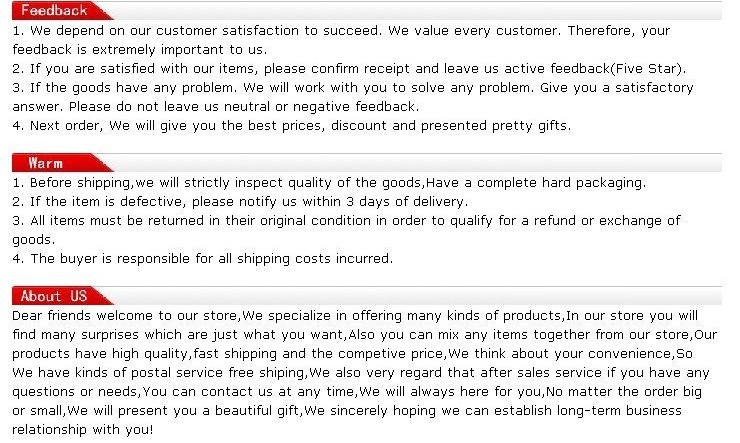
Task: Click the 'customer satisfaction to succeed' sentence
Action: 268,31
